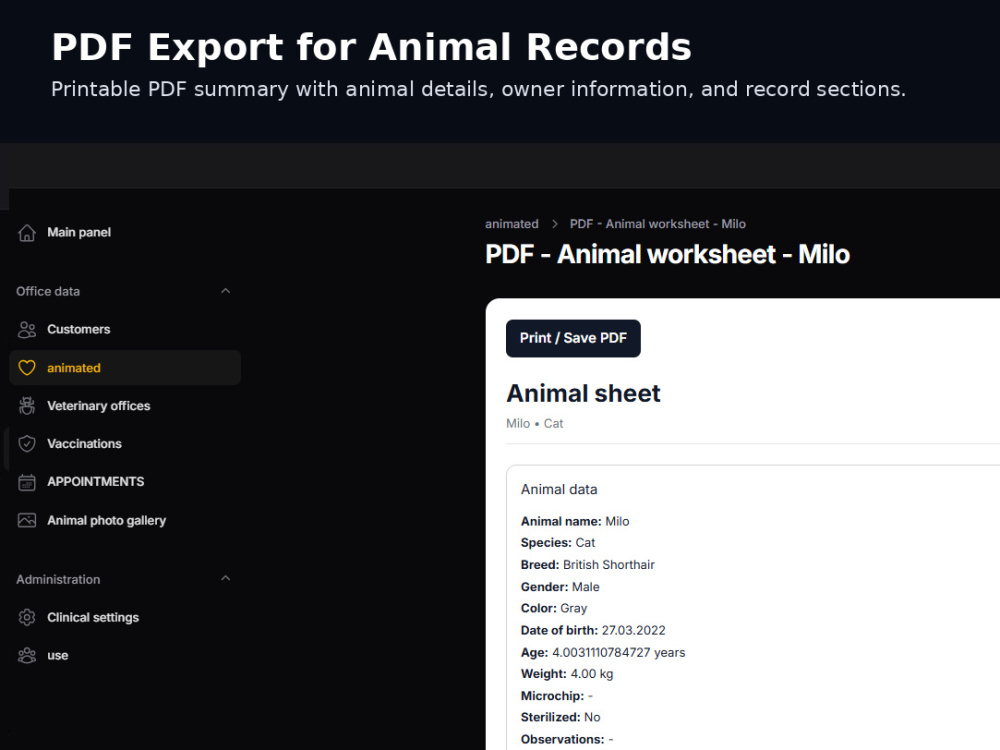1000x750 pixels.
Task: Click the Milo • Cat subtitle
Action: click(x=534, y=423)
